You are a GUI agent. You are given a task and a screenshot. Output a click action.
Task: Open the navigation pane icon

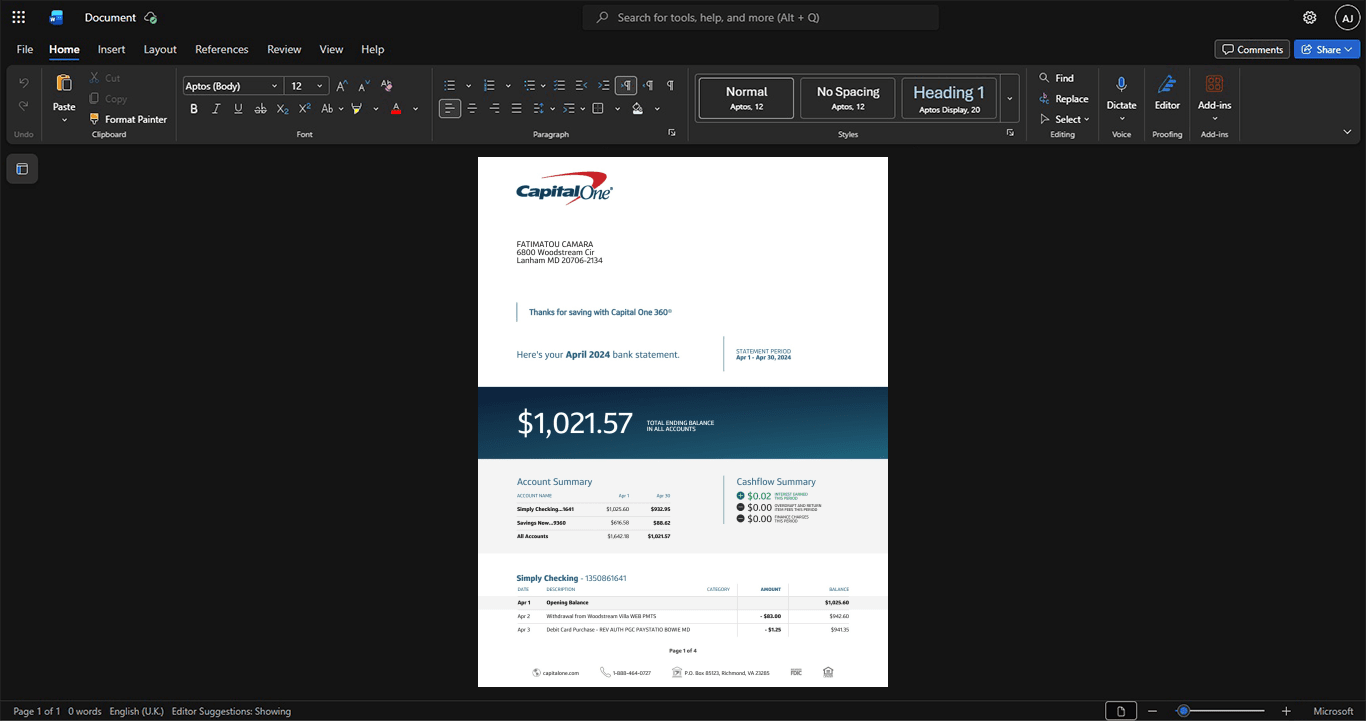pyautogui.click(x=22, y=169)
